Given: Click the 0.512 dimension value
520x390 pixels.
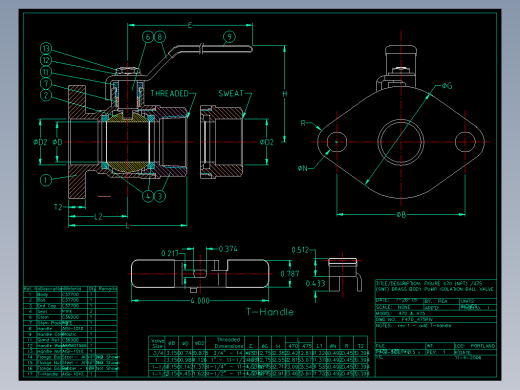Looking at the screenshot, I should pos(300,250).
